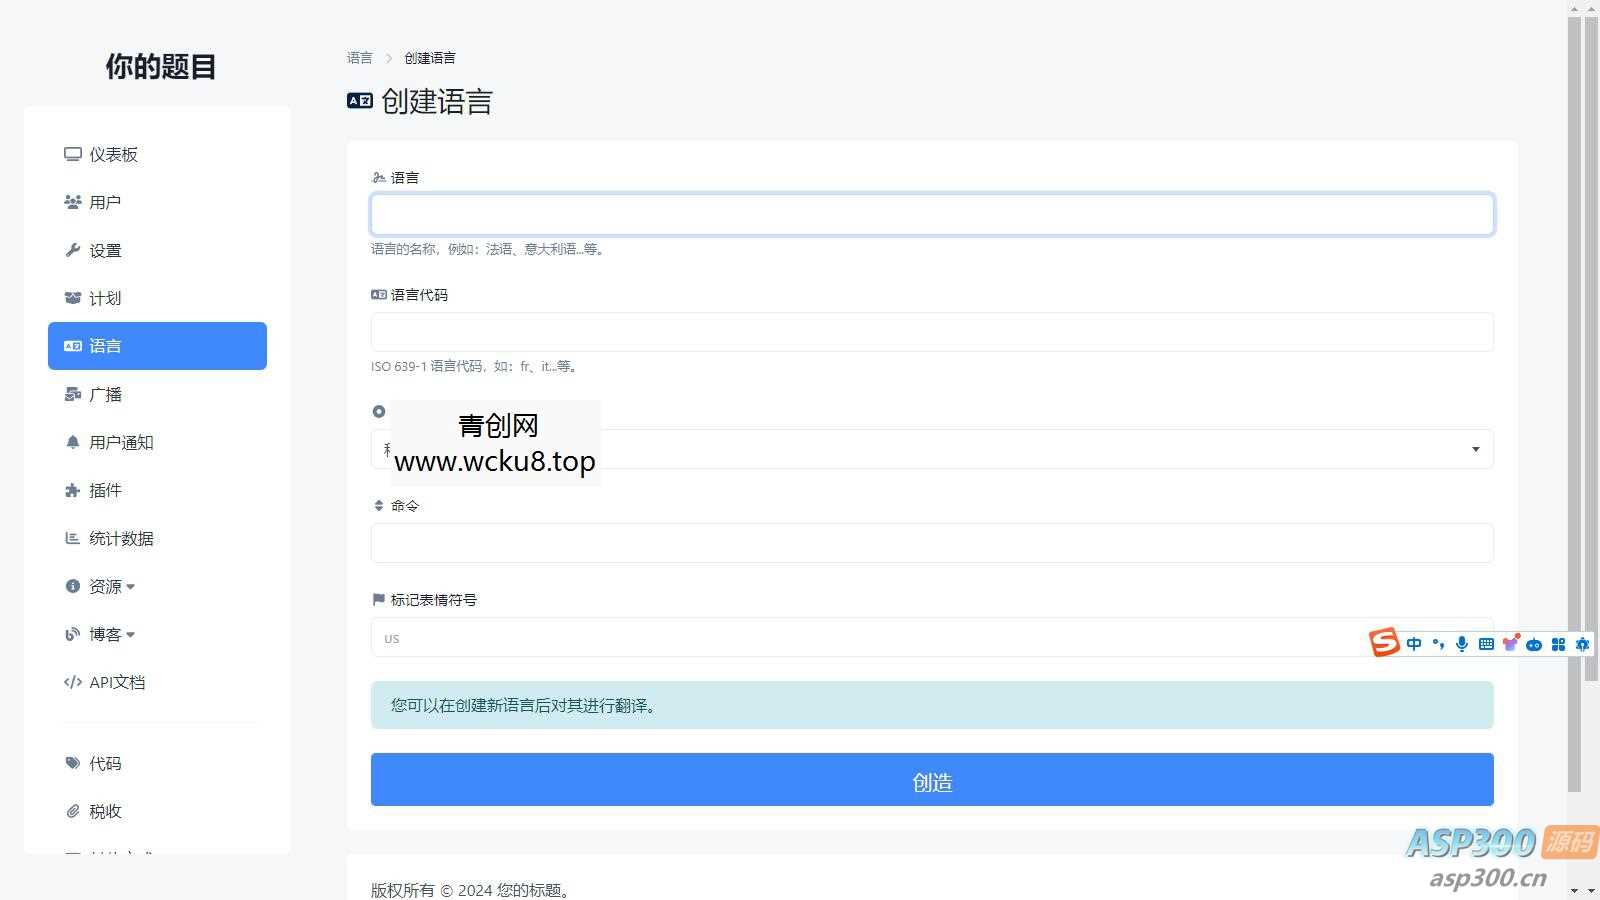Open 插件 via the puzzle piece icon

71,490
